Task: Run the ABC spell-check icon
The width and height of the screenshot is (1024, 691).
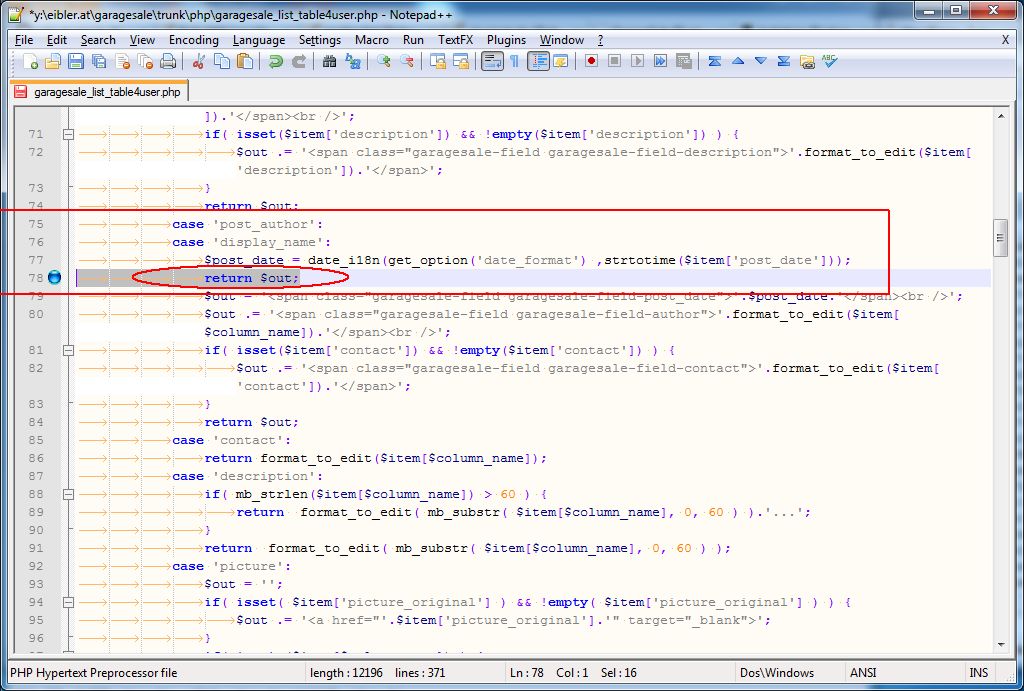Action: [829, 61]
